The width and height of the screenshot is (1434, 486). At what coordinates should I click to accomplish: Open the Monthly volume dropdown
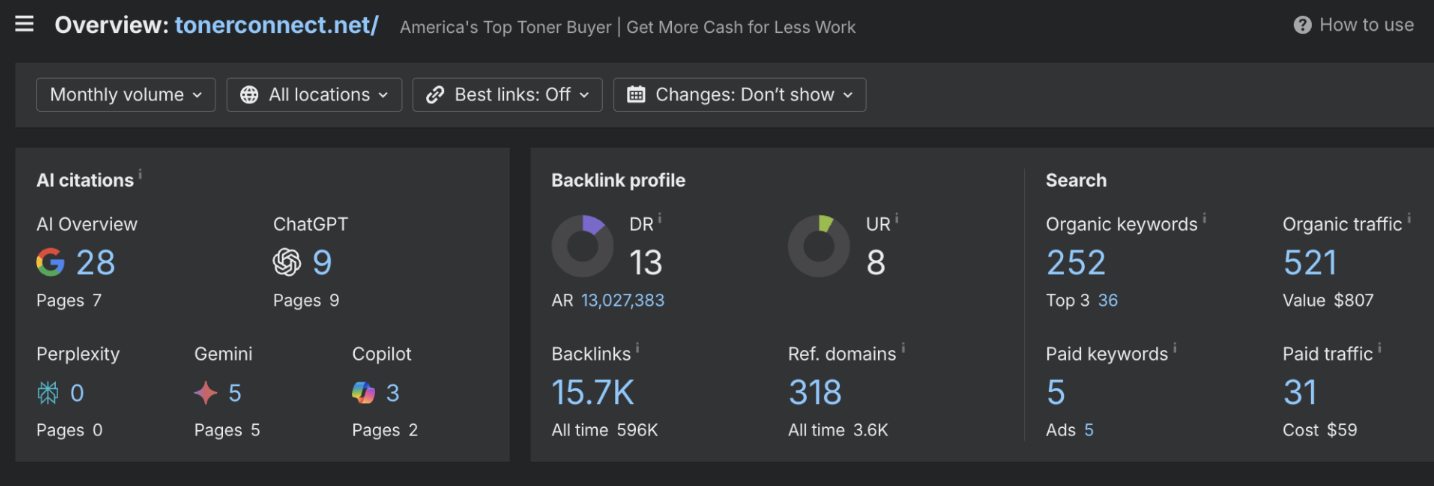(126, 95)
